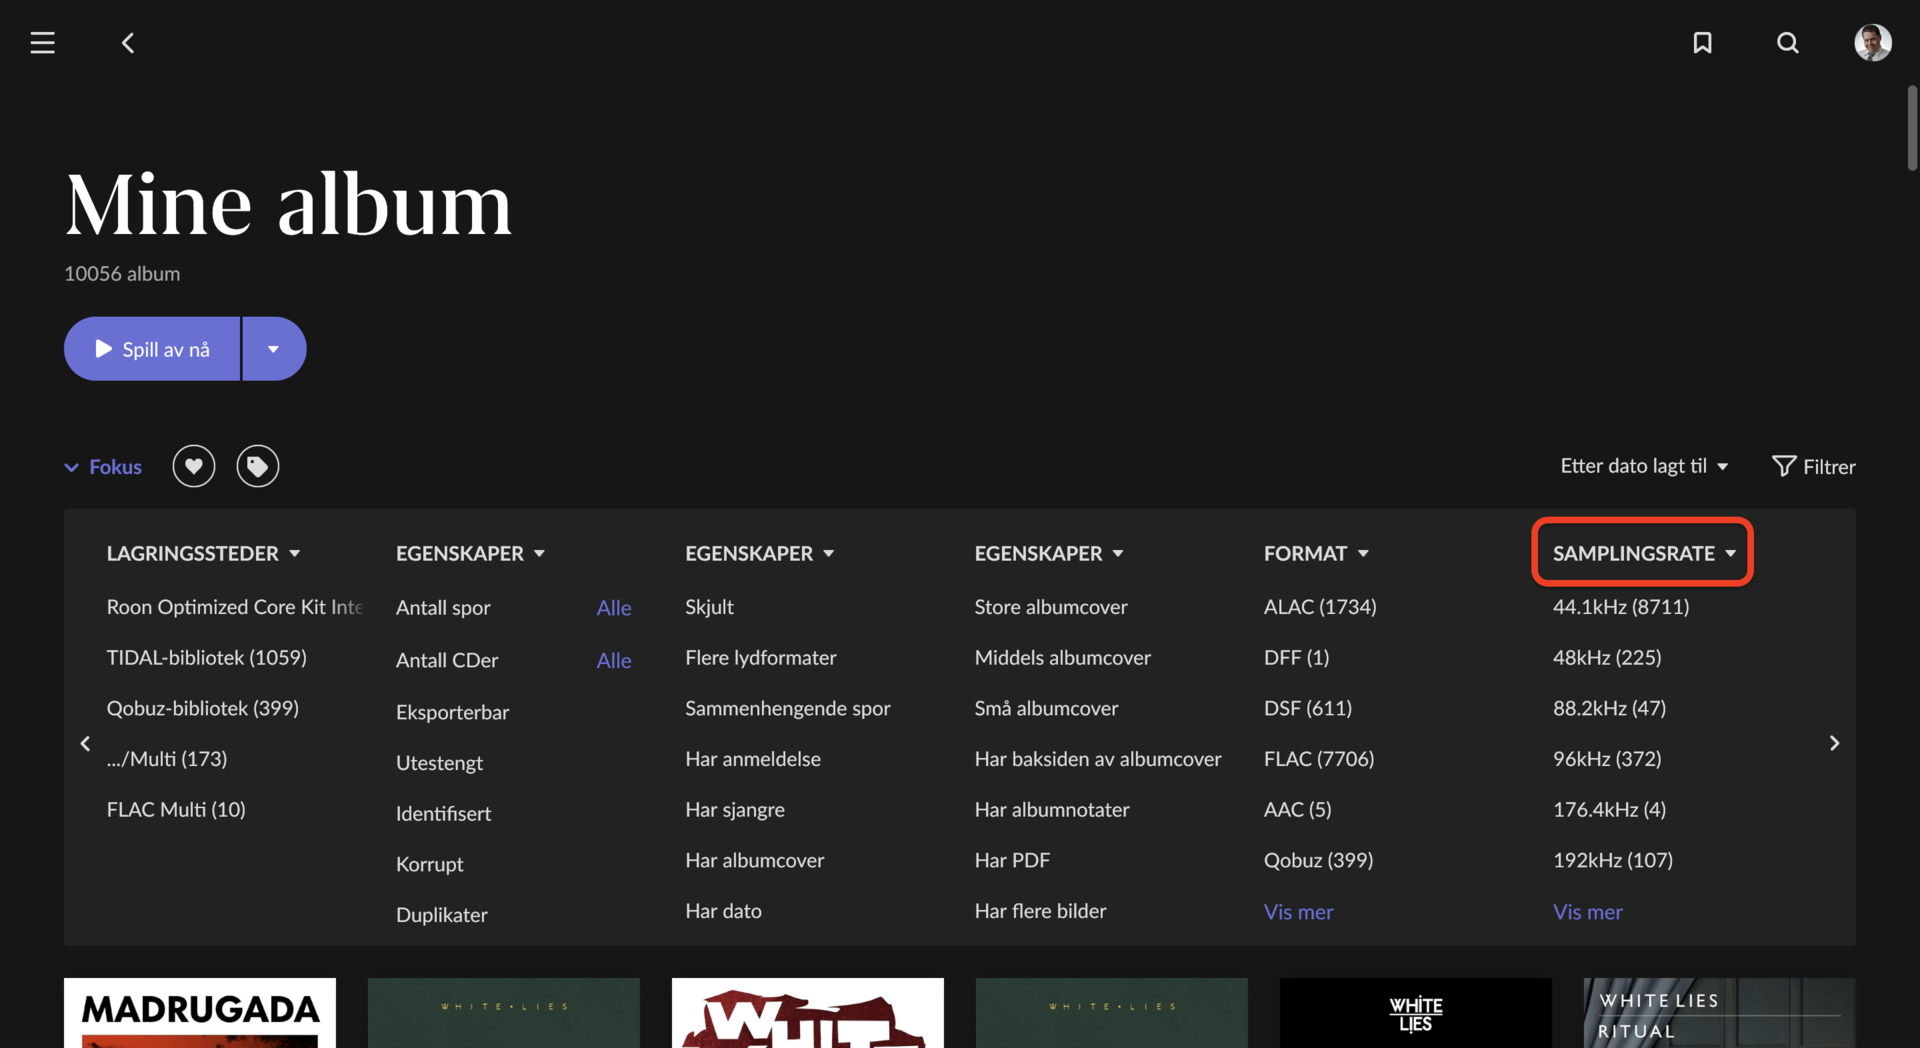The width and height of the screenshot is (1920, 1048).
Task: Select the Skjult property
Action: pos(710,607)
